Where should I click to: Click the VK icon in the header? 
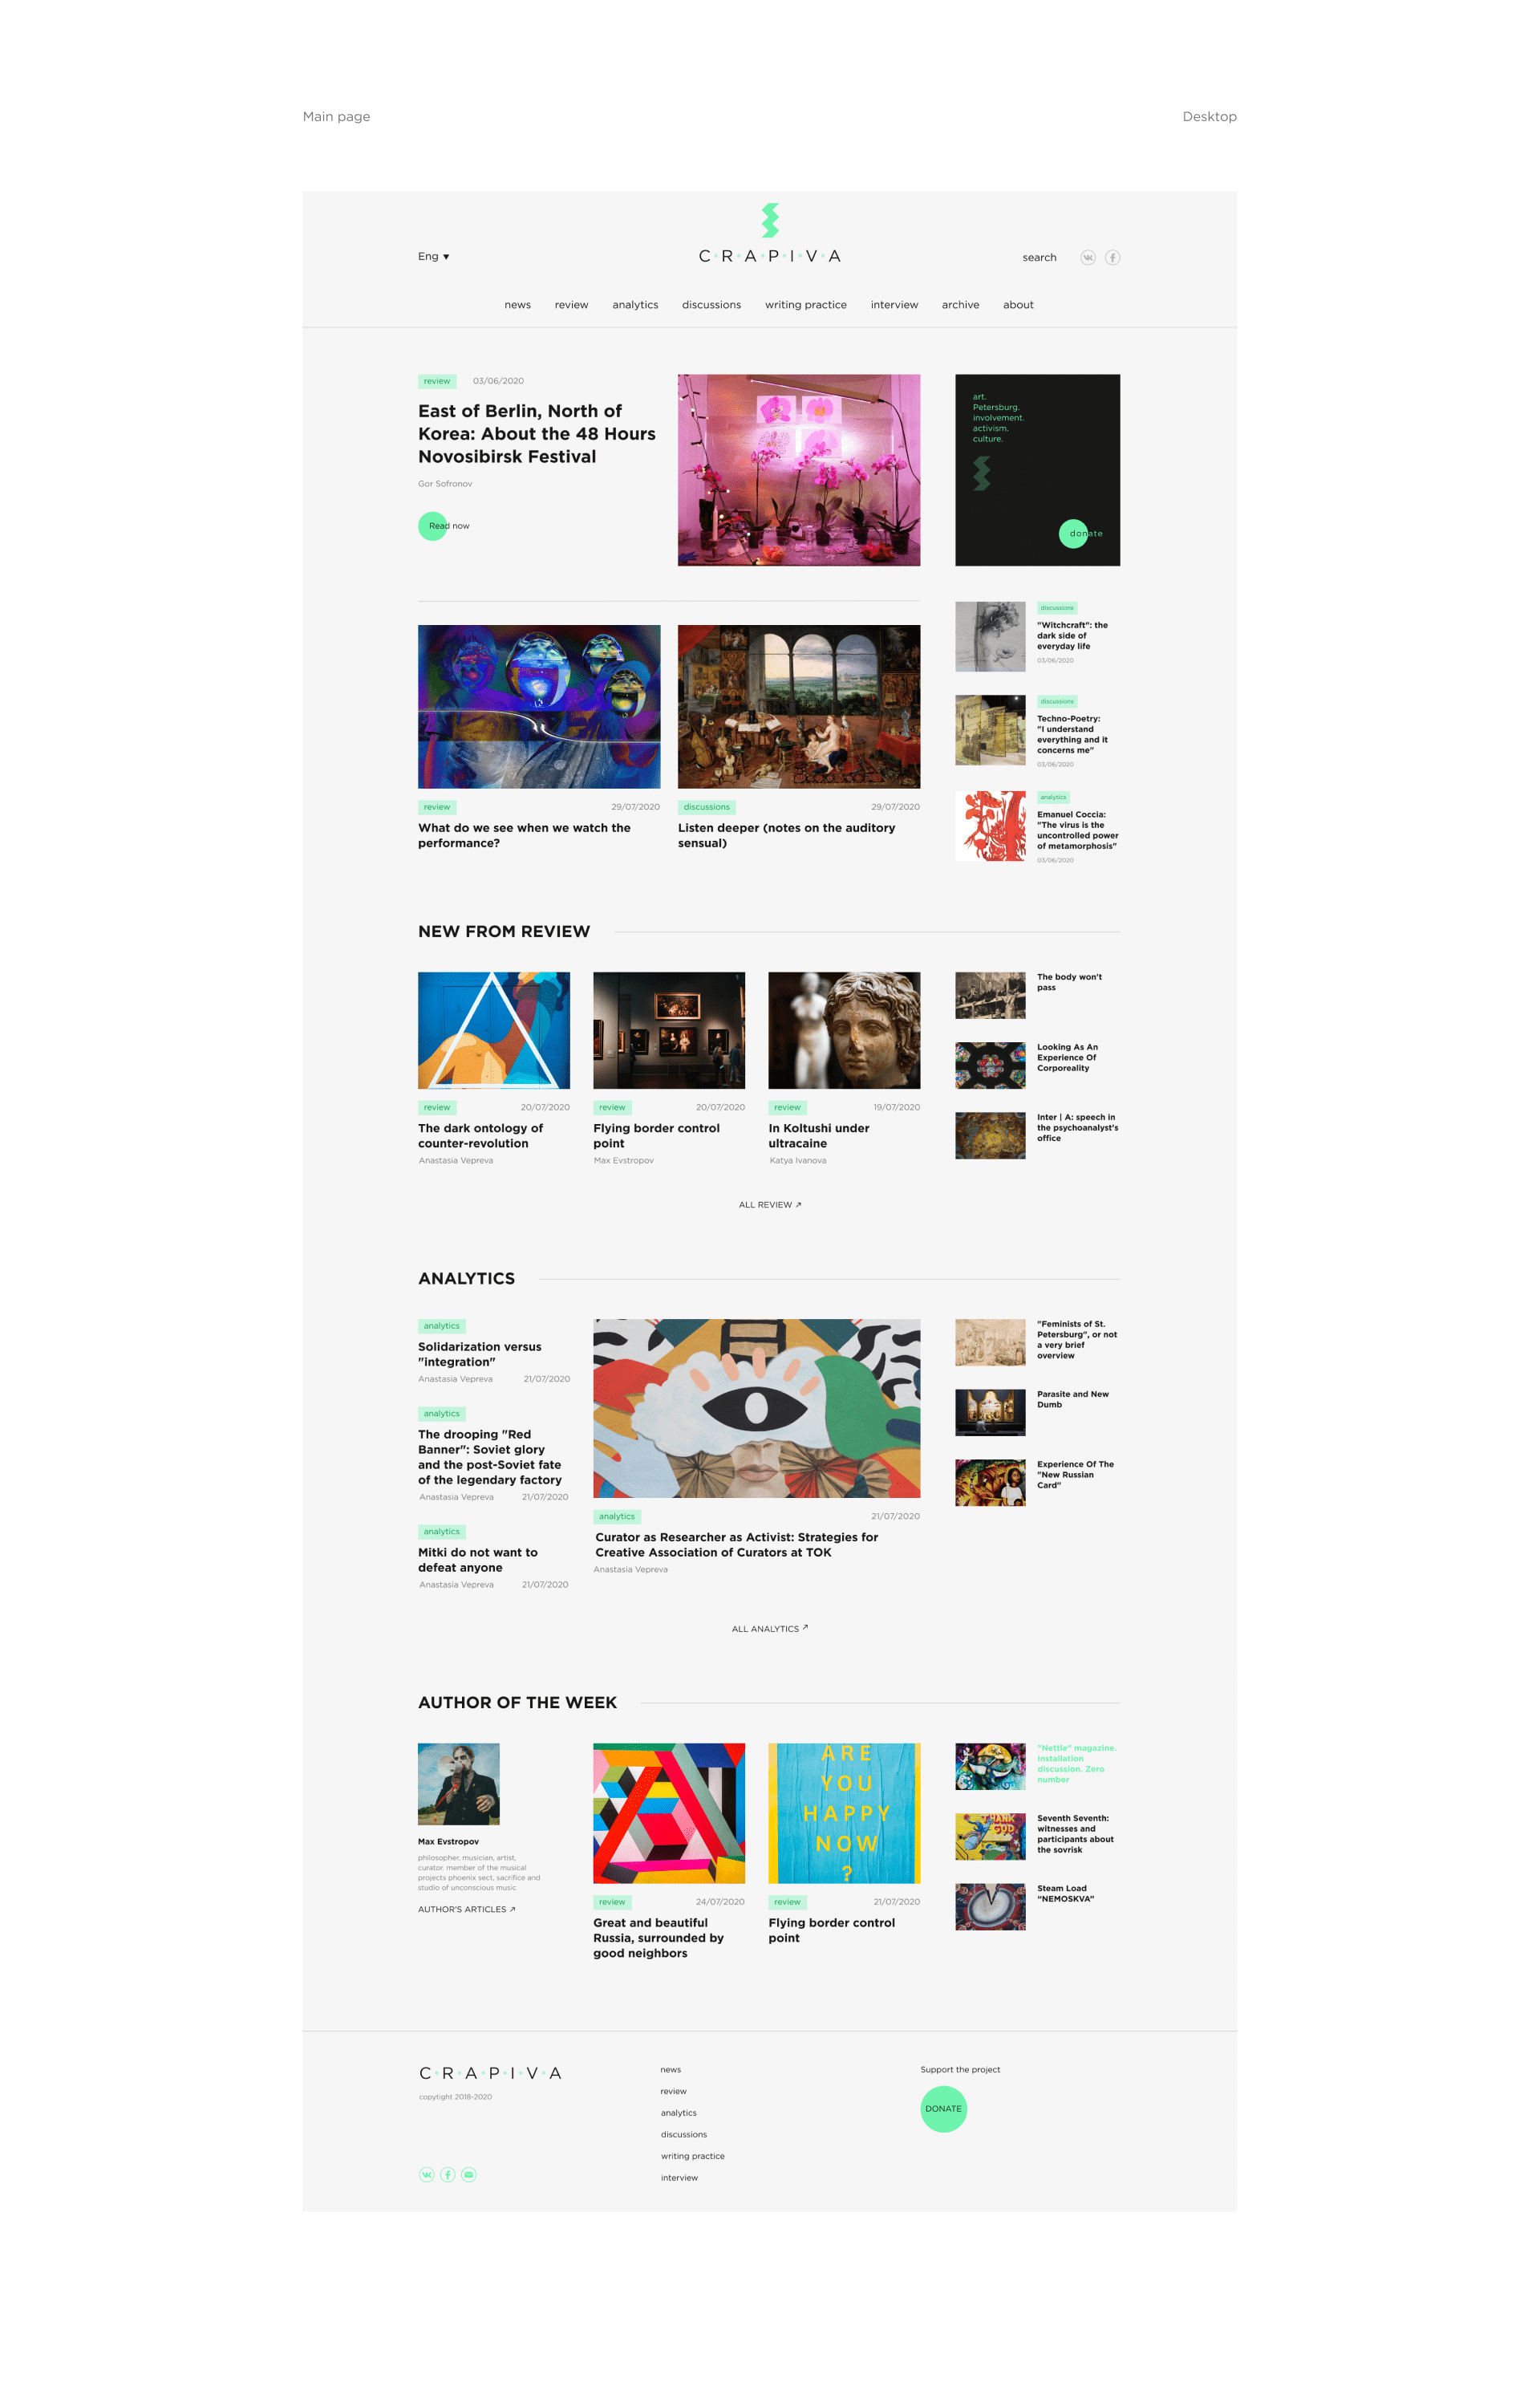coord(1089,257)
